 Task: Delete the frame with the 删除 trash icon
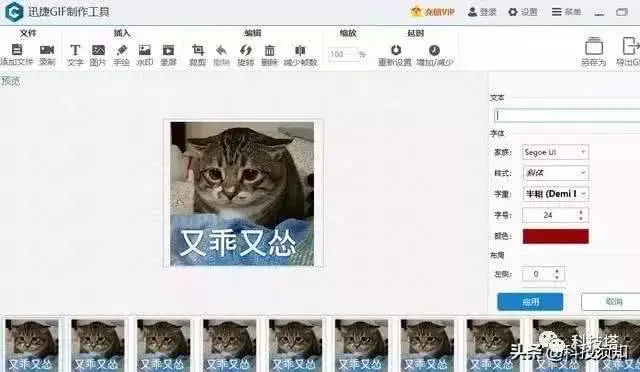(x=269, y=50)
